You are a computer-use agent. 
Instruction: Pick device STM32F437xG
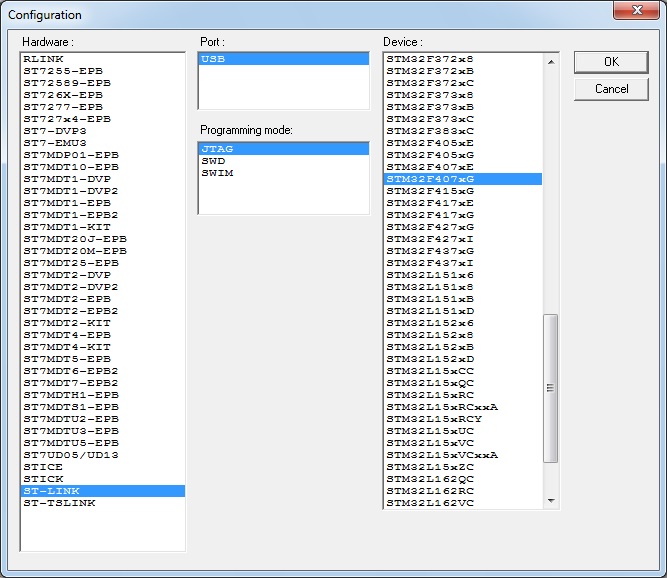click(463, 251)
